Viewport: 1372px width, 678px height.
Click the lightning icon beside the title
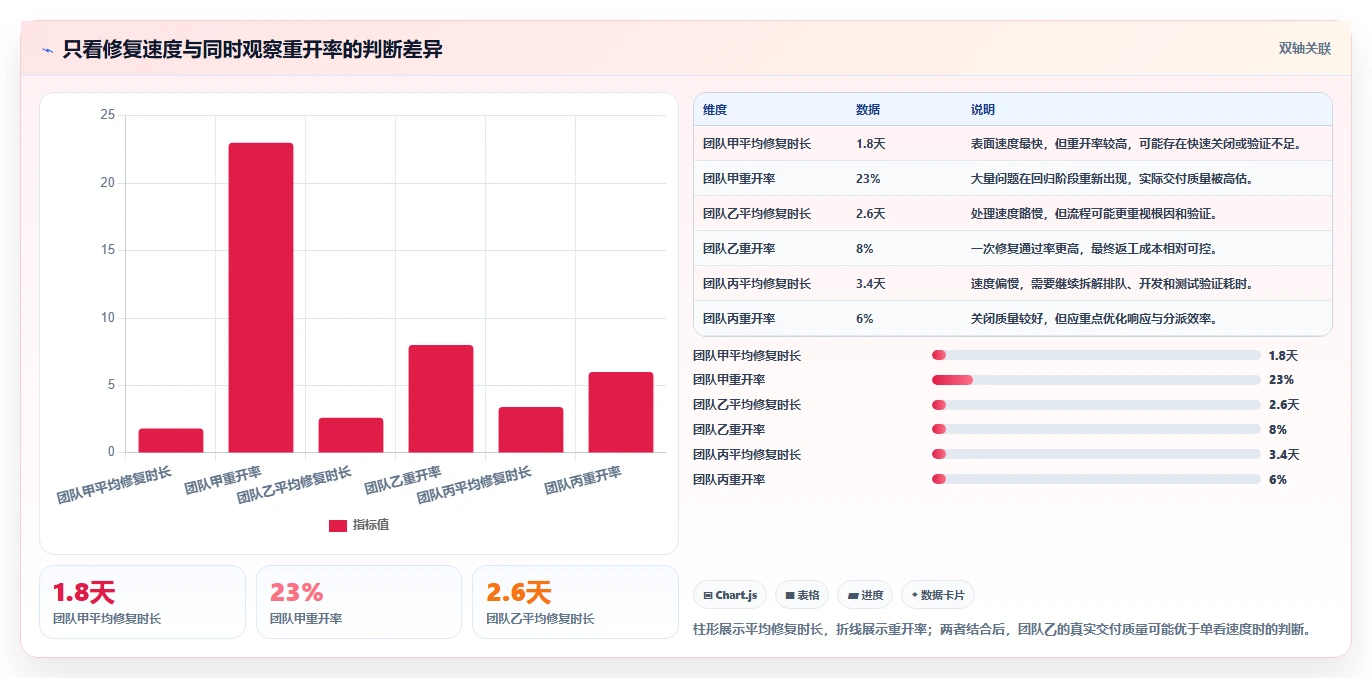coord(47,50)
